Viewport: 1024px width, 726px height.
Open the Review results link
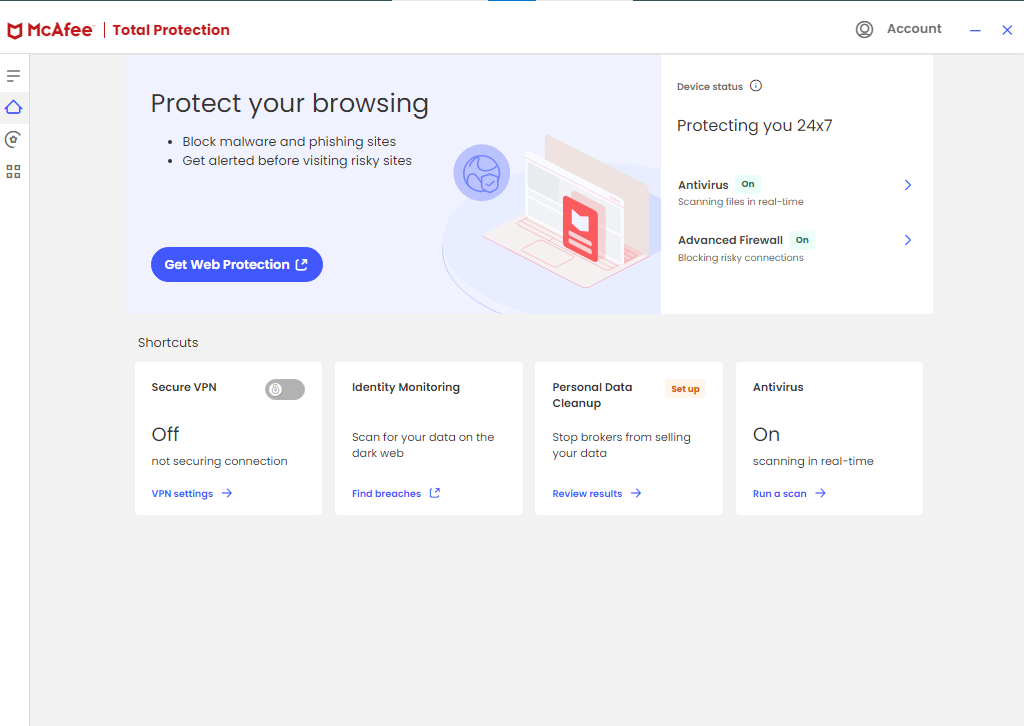point(587,494)
